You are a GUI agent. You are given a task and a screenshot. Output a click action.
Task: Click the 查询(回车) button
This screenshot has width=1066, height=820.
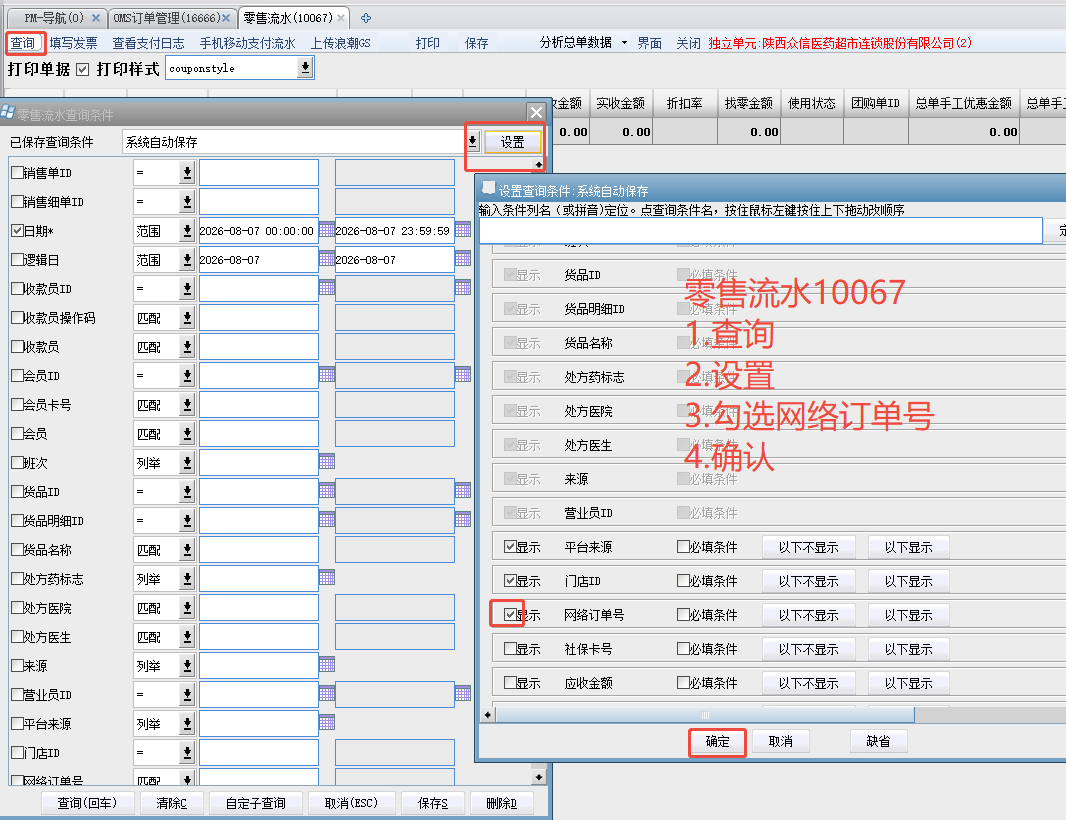pos(87,803)
